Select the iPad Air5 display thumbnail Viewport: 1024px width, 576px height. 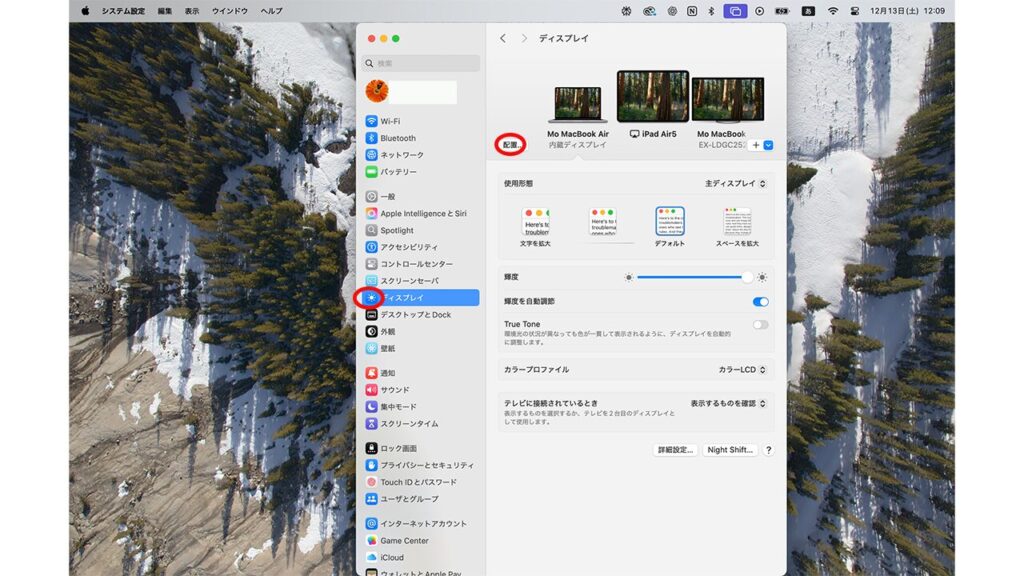coord(652,98)
